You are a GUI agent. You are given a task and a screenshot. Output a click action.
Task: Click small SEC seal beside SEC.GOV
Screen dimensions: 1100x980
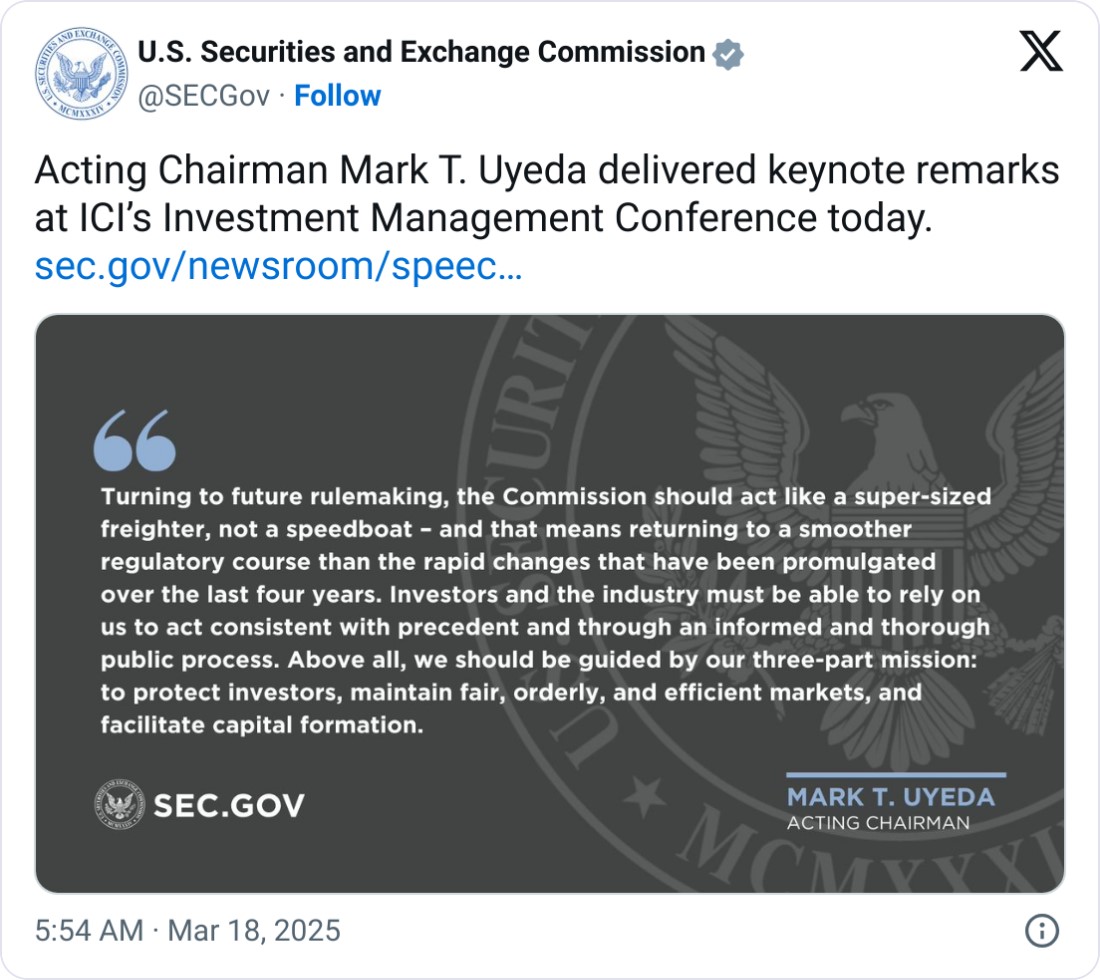point(119,805)
